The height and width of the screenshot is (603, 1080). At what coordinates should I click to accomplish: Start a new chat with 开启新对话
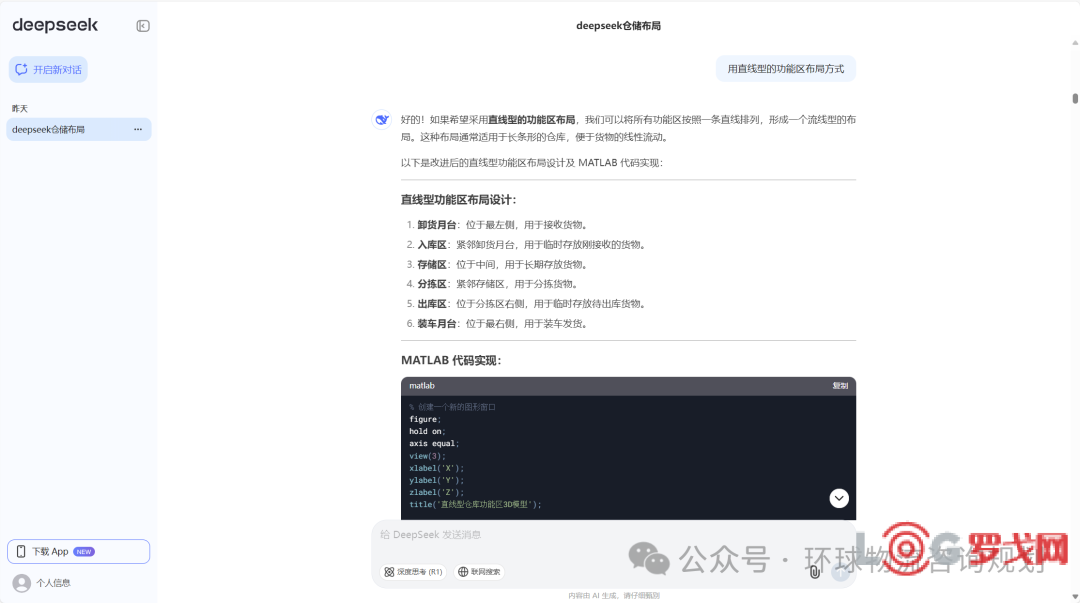point(48,70)
